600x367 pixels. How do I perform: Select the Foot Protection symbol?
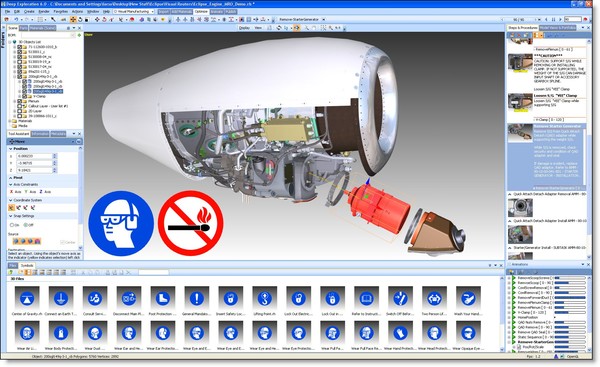pos(163,298)
